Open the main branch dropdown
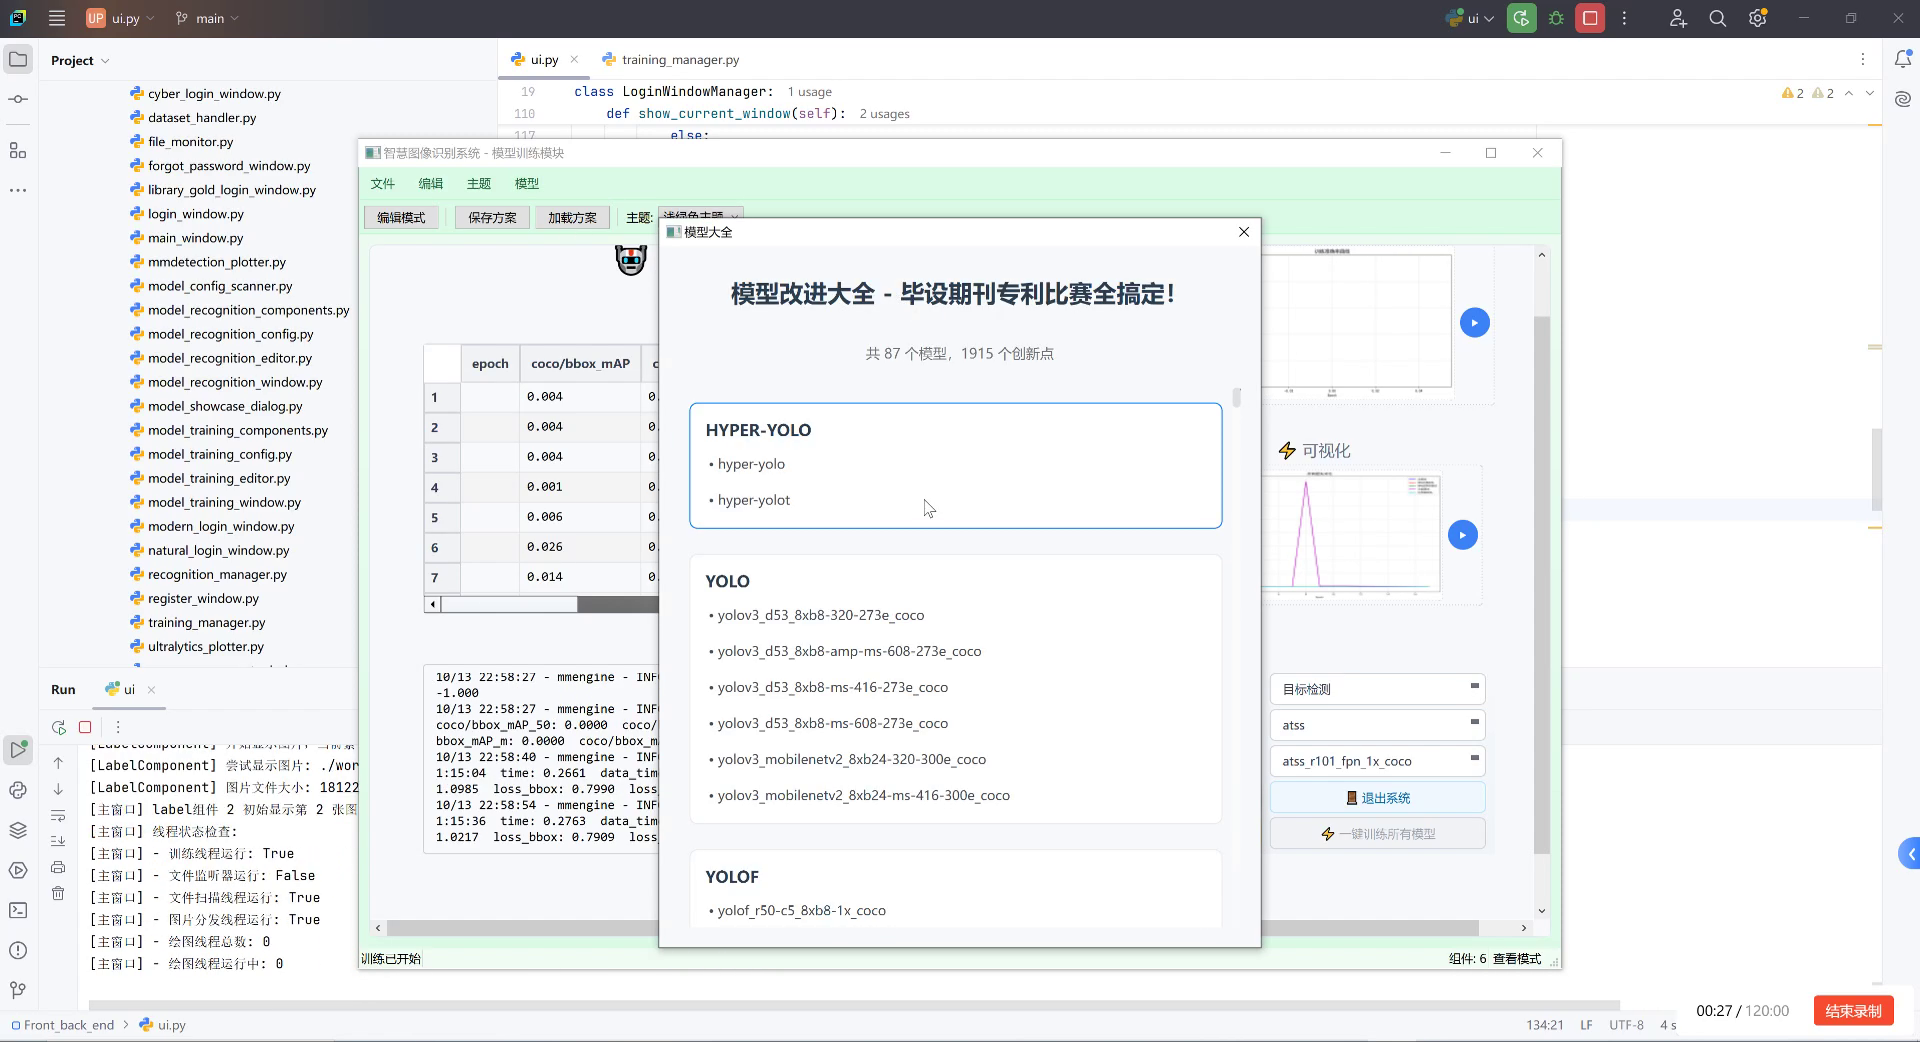 coord(207,18)
